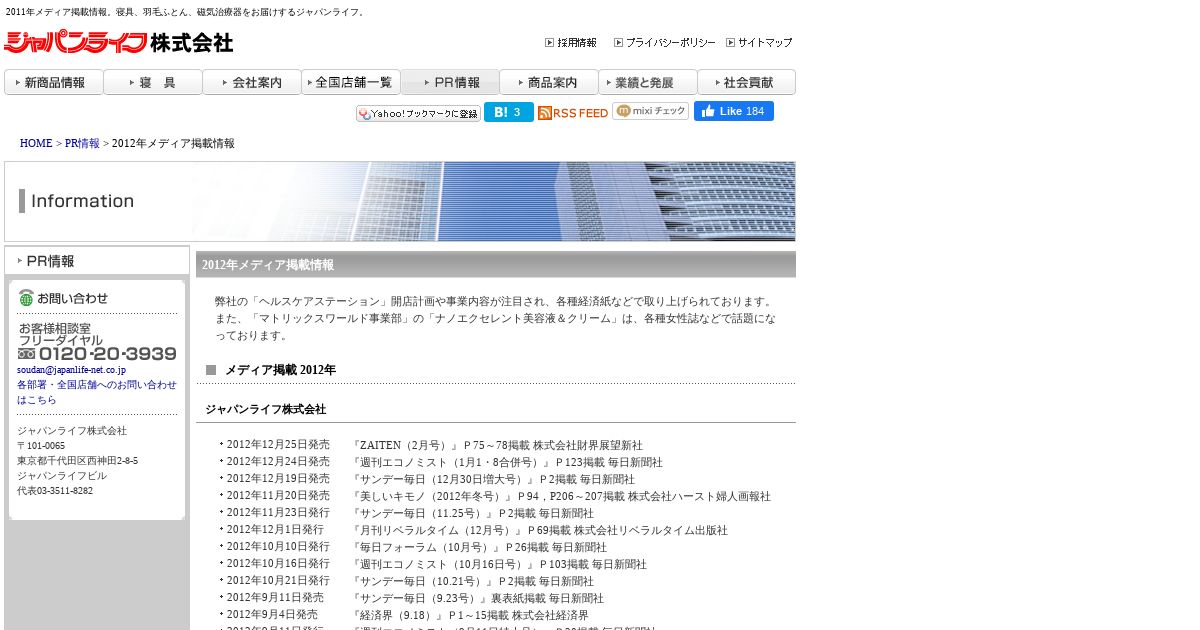Open the プライバシーポリシー link
Viewport: 1200px width, 630px height.
[664, 43]
